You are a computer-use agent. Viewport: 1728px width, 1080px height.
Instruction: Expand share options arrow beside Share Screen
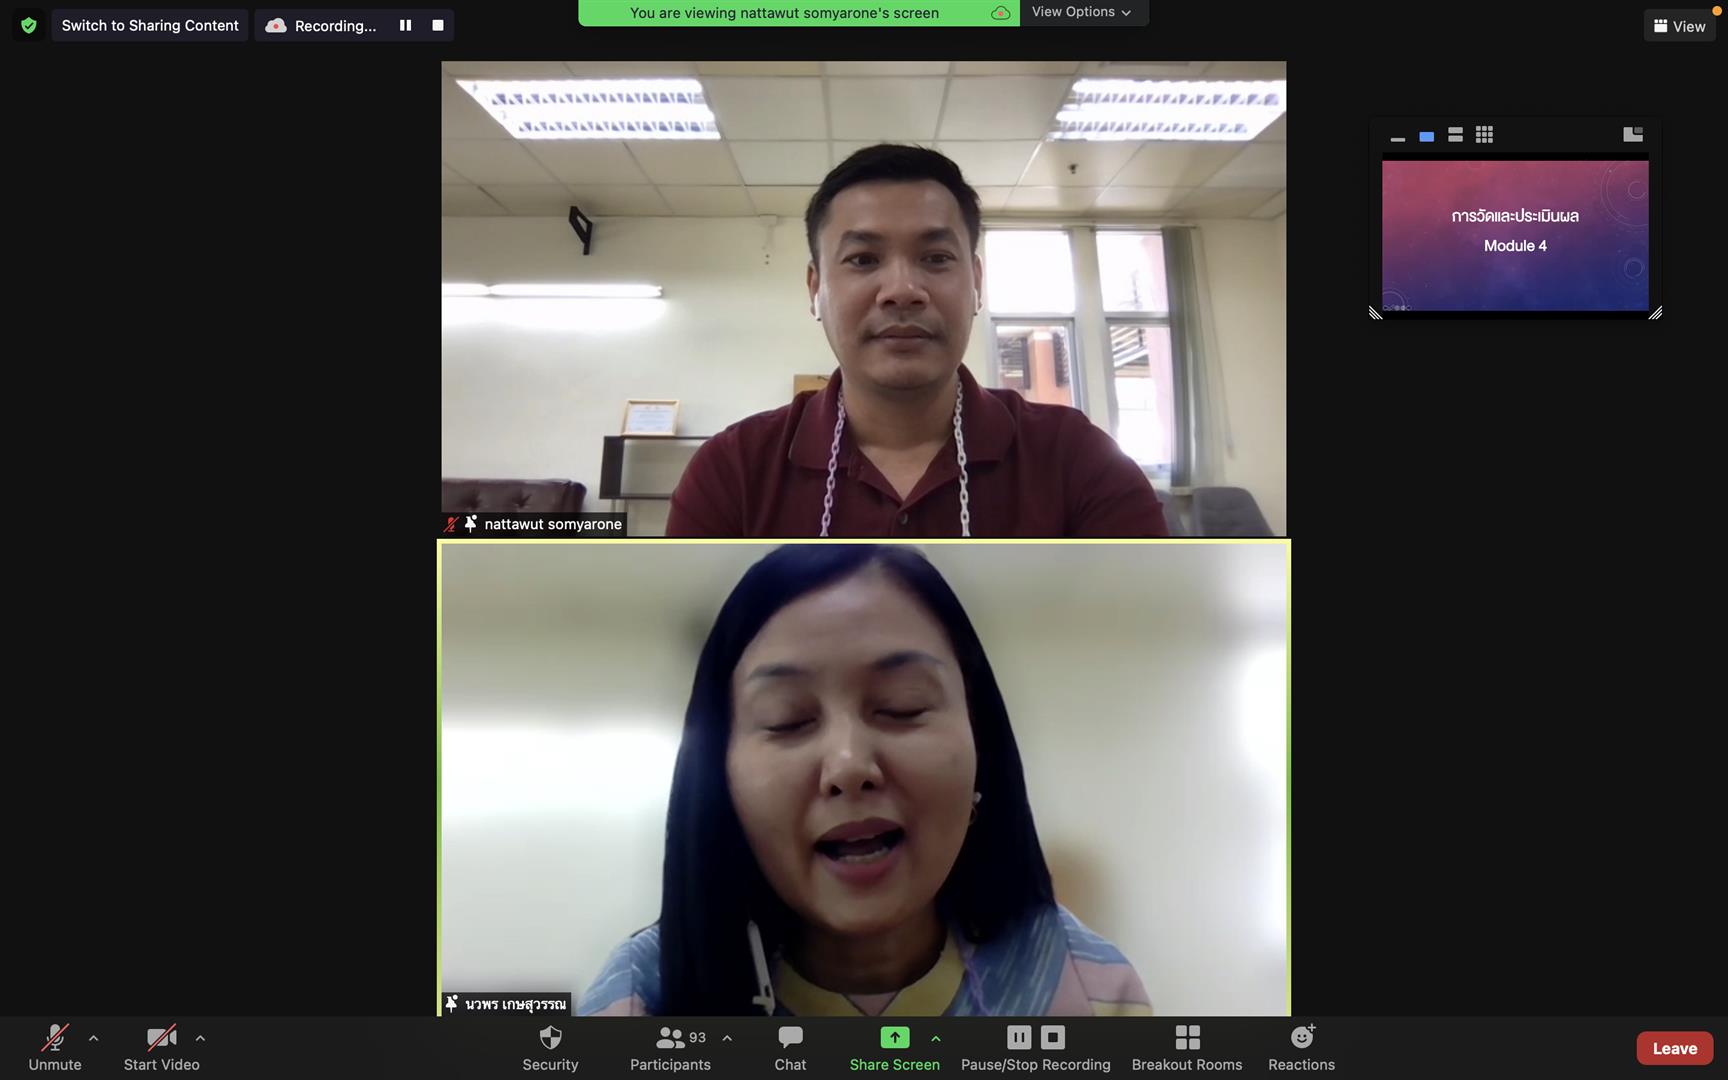coord(936,1038)
